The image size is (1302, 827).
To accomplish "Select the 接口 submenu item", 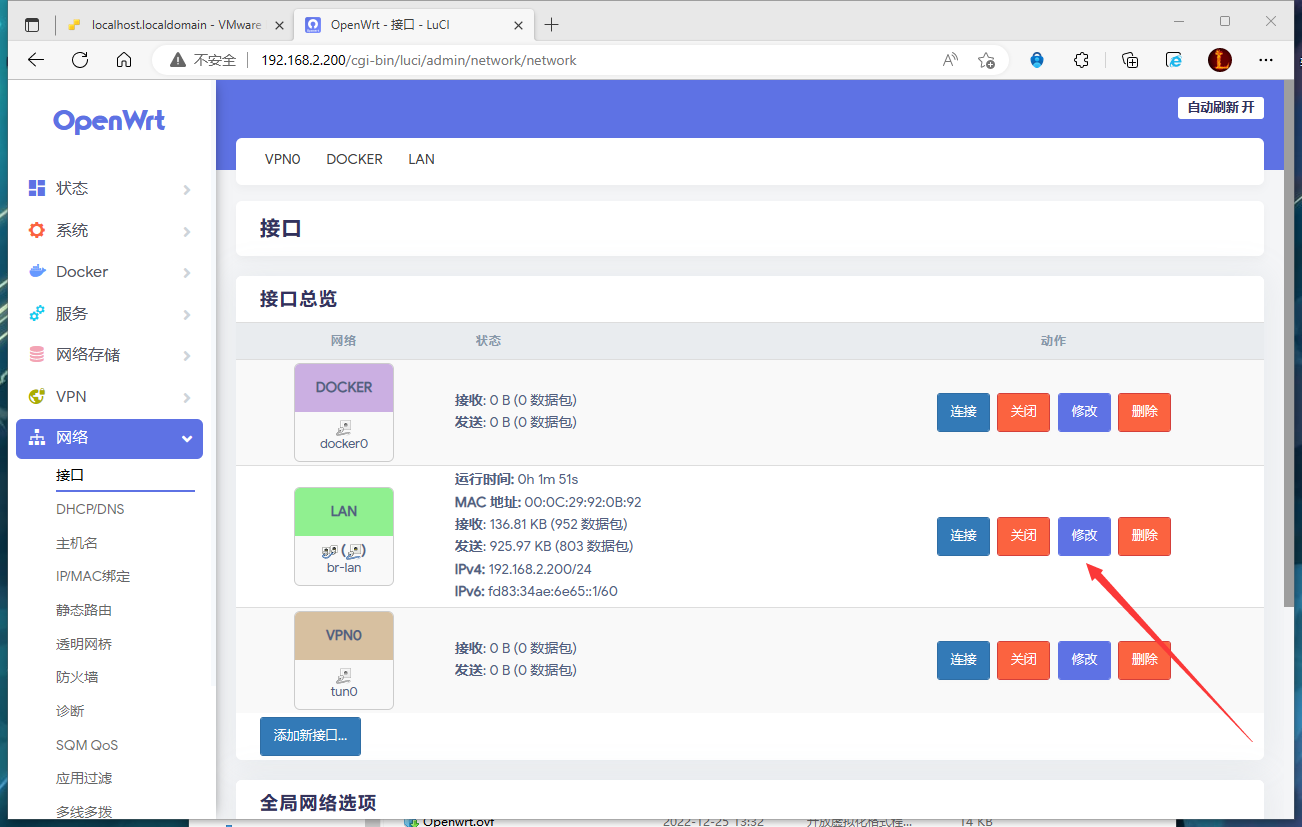I will coord(70,475).
